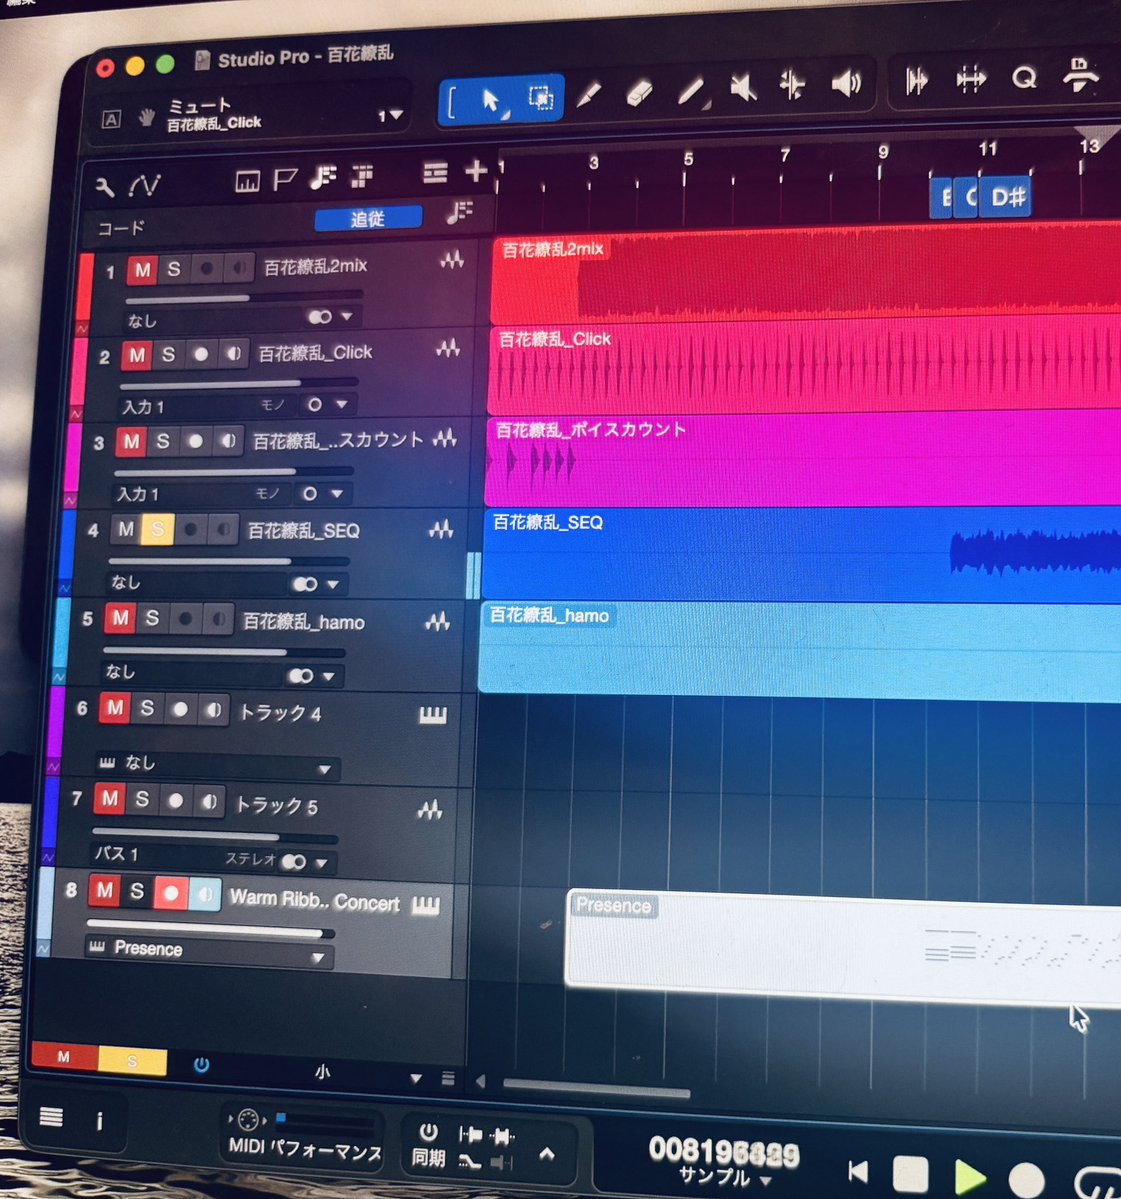Select the Presence instrument clip

pyautogui.click(x=843, y=948)
